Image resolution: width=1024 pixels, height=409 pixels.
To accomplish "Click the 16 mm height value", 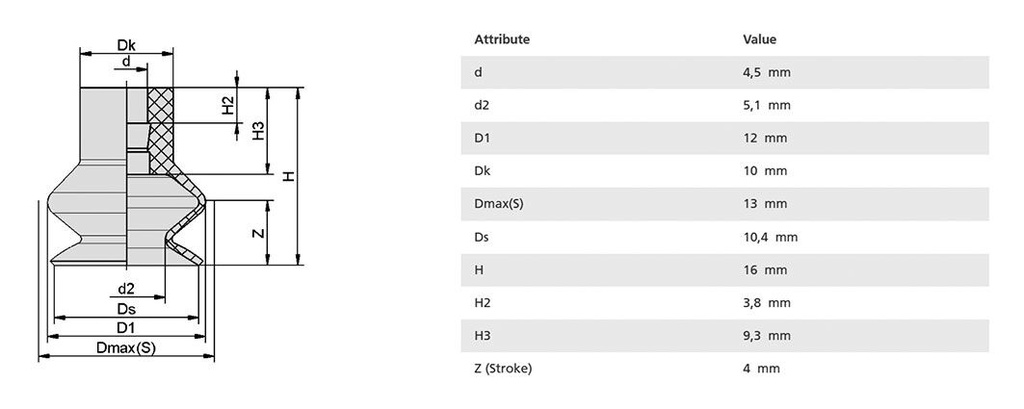I will pos(759,270).
